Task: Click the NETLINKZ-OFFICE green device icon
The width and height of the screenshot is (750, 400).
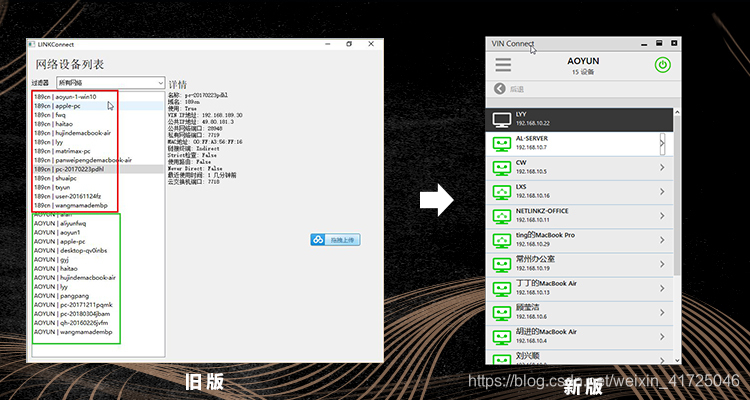Action: 502,216
